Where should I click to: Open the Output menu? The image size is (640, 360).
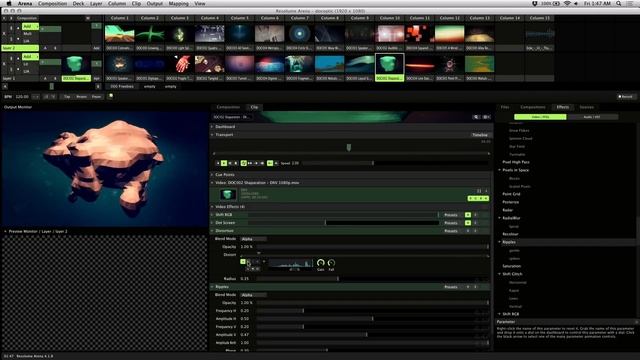[x=155, y=4]
